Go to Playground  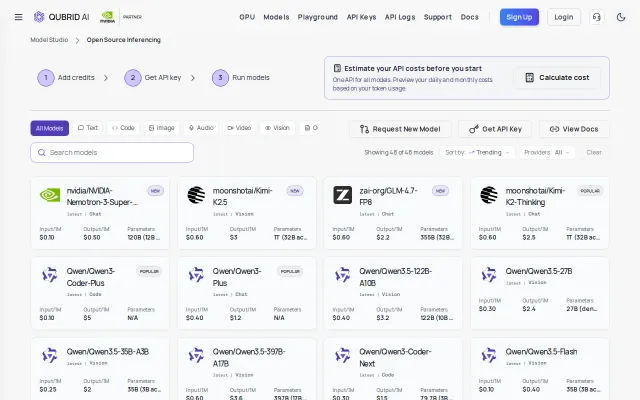click(x=318, y=17)
